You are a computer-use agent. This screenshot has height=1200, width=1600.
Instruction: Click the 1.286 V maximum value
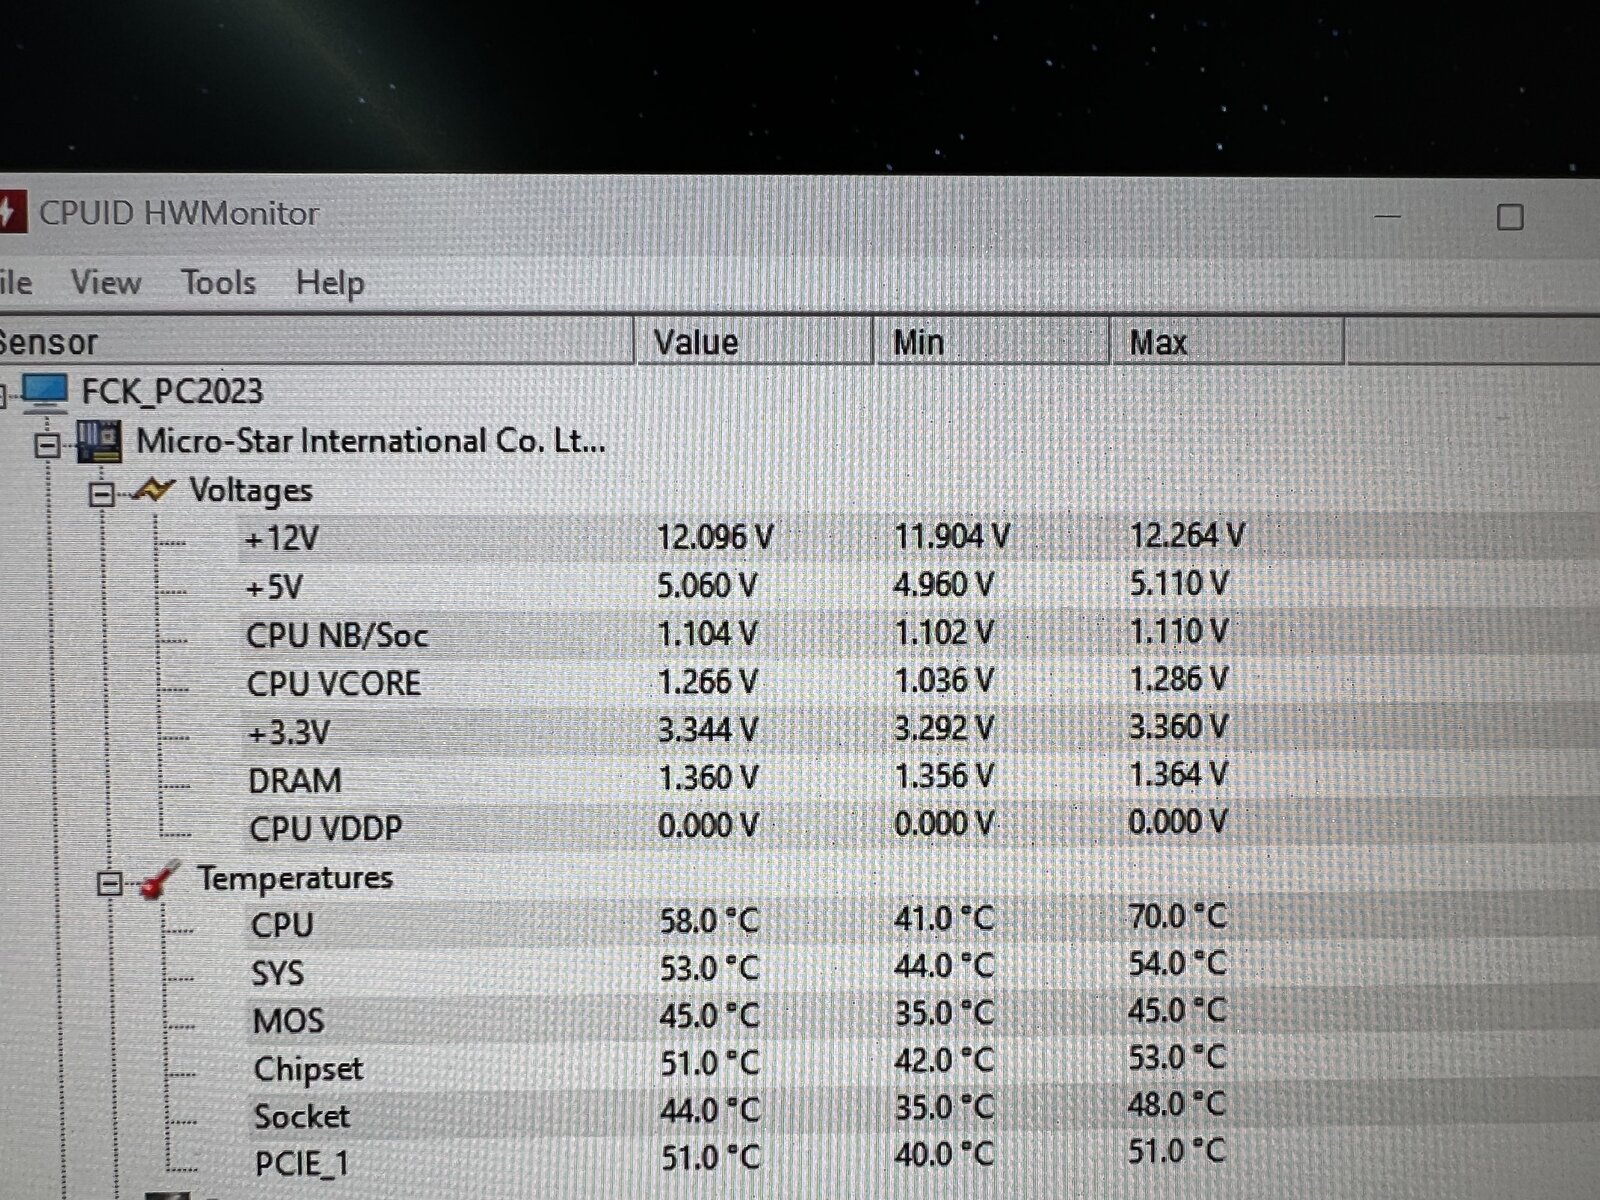tap(1178, 679)
